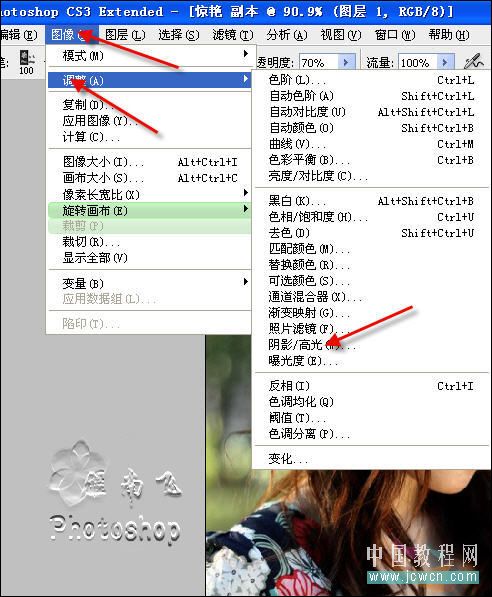Click the flow 100% input field

point(418,62)
